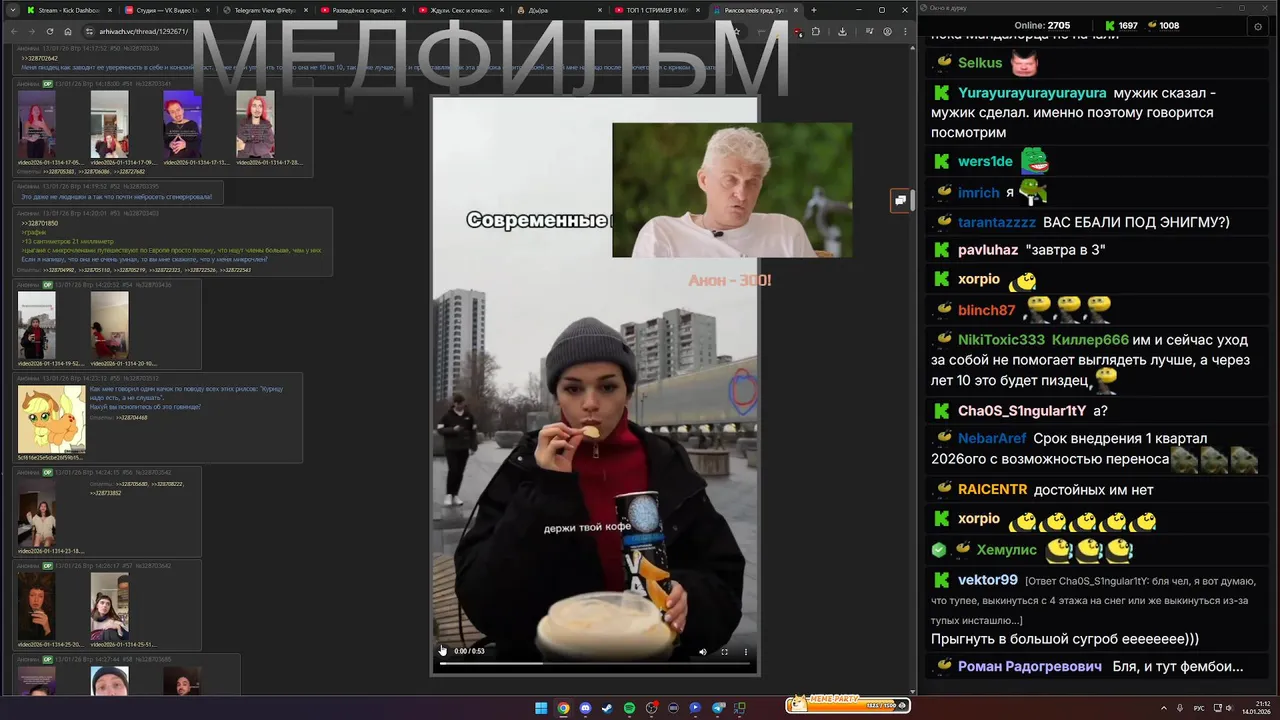Switch the РУС input language indicator
This screenshot has width=1280, height=720.
point(1199,708)
